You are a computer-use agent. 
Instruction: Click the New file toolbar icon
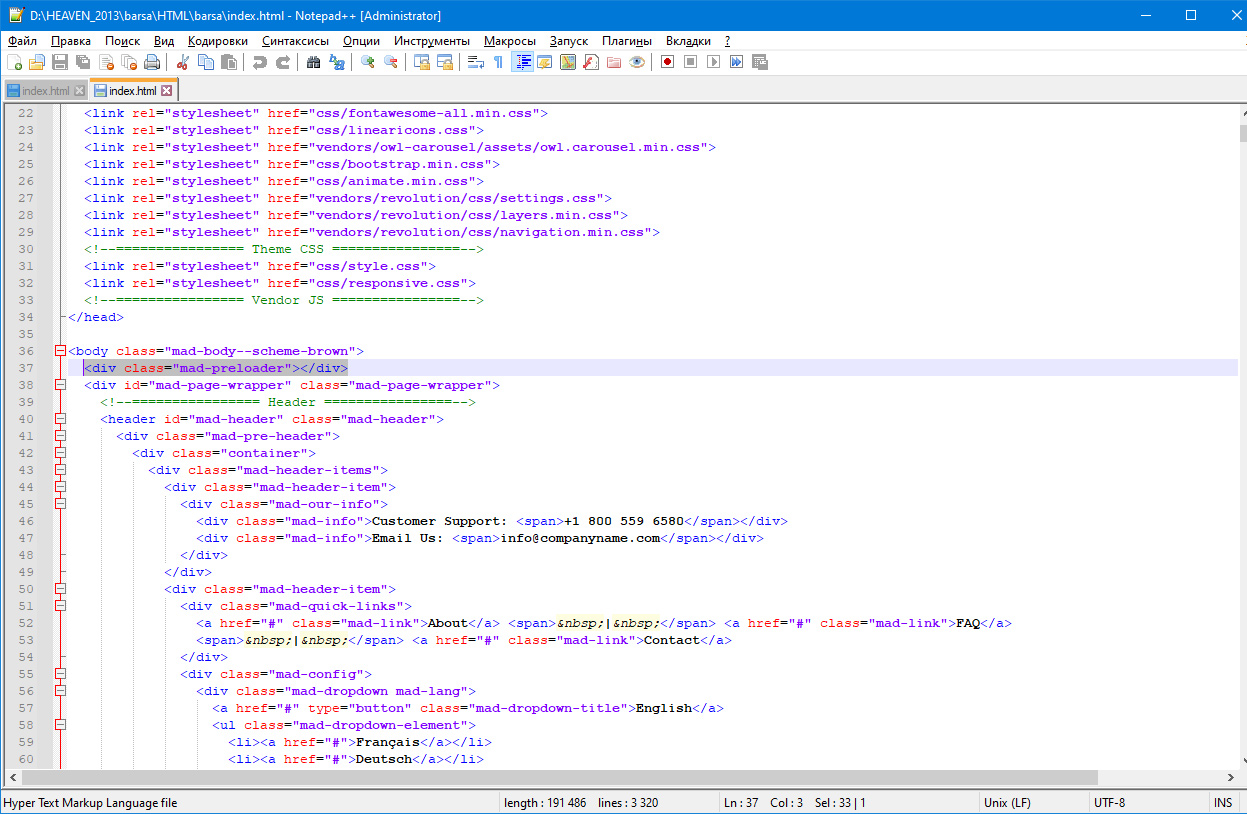click(14, 62)
